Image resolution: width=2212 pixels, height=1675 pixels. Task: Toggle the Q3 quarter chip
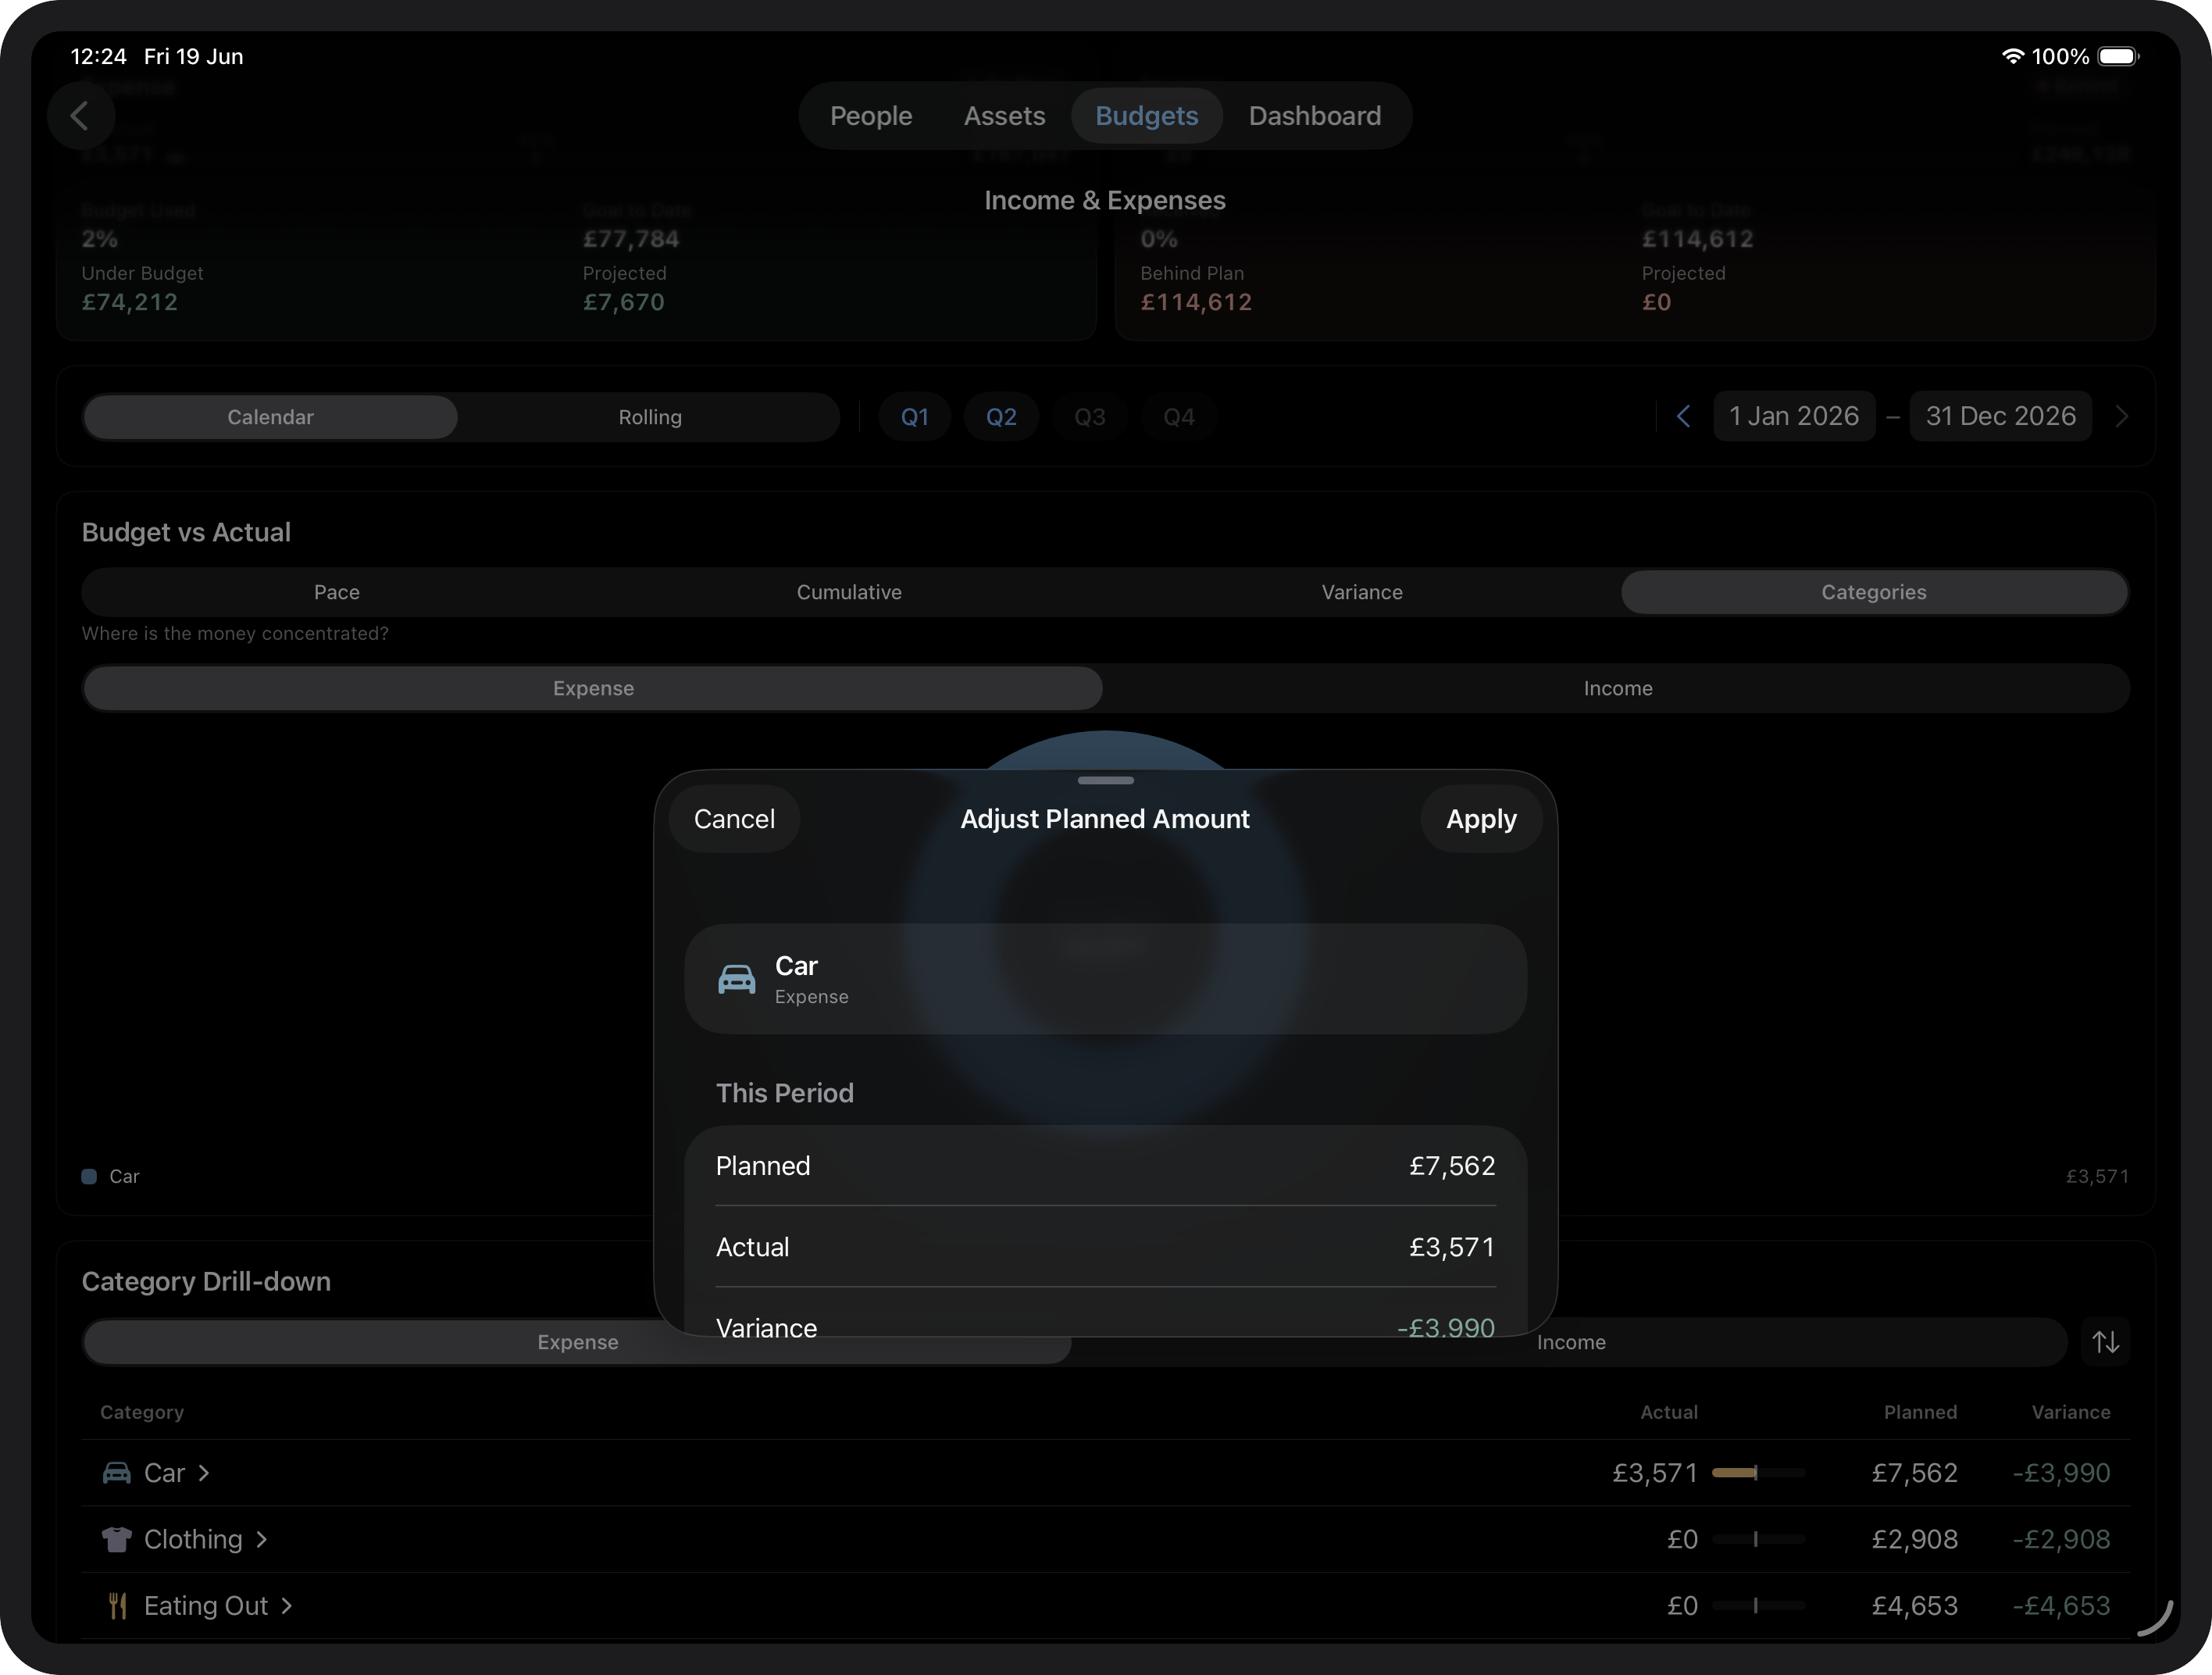1090,417
